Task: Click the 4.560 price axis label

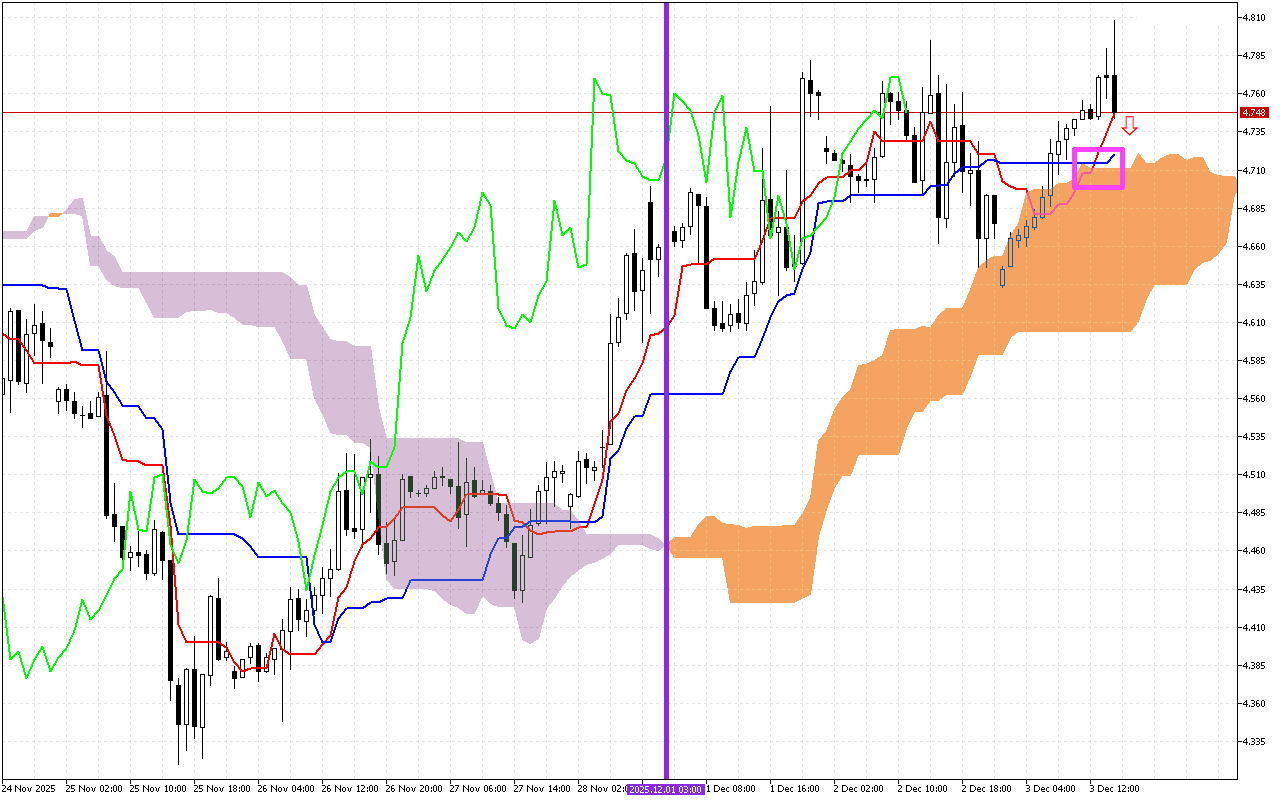Action: click(x=1254, y=398)
